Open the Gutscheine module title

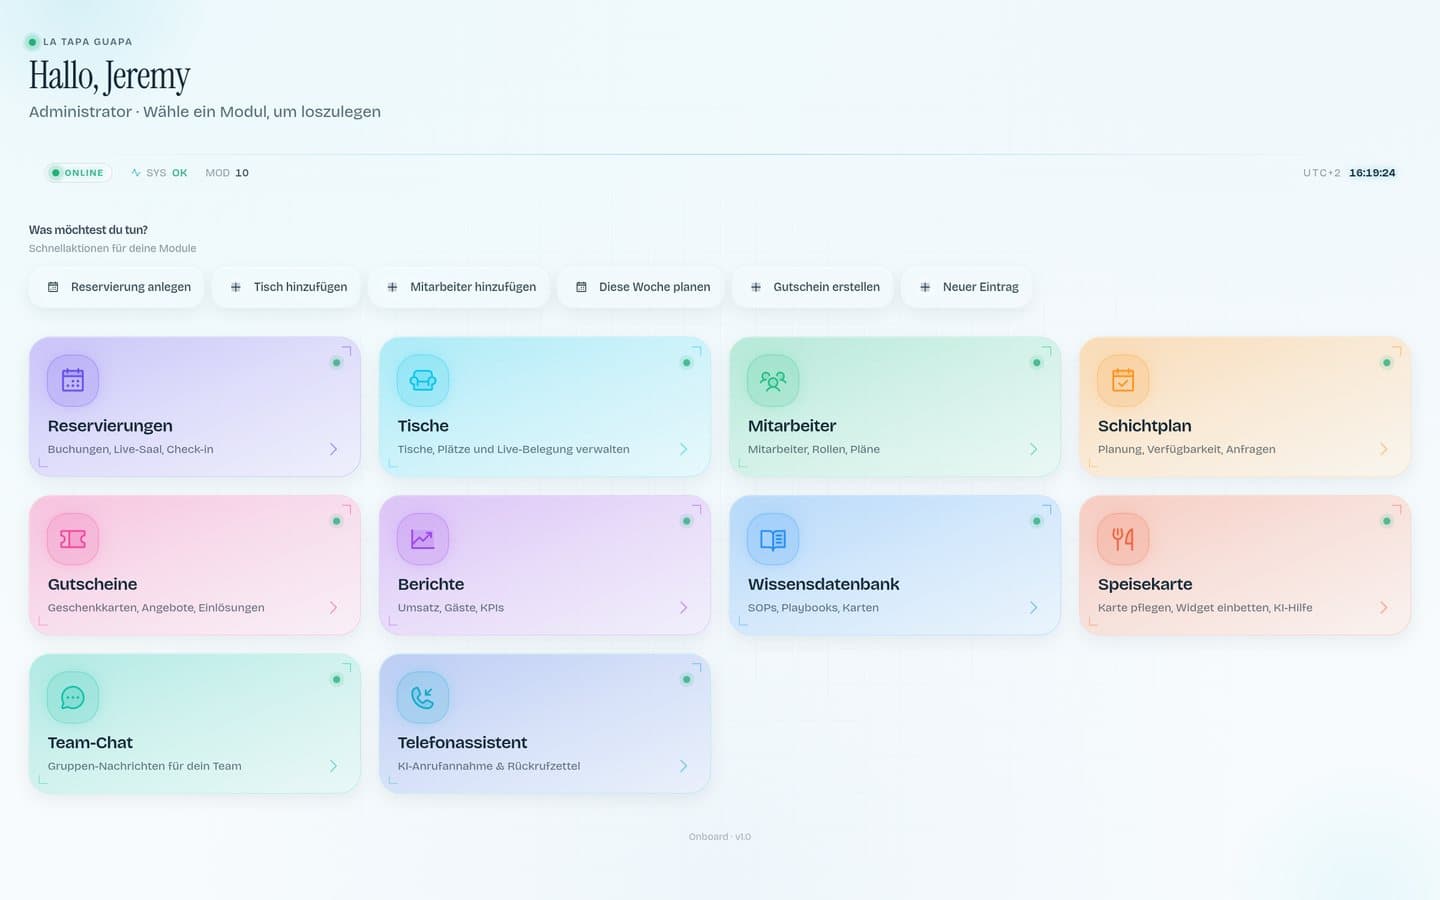[92, 584]
